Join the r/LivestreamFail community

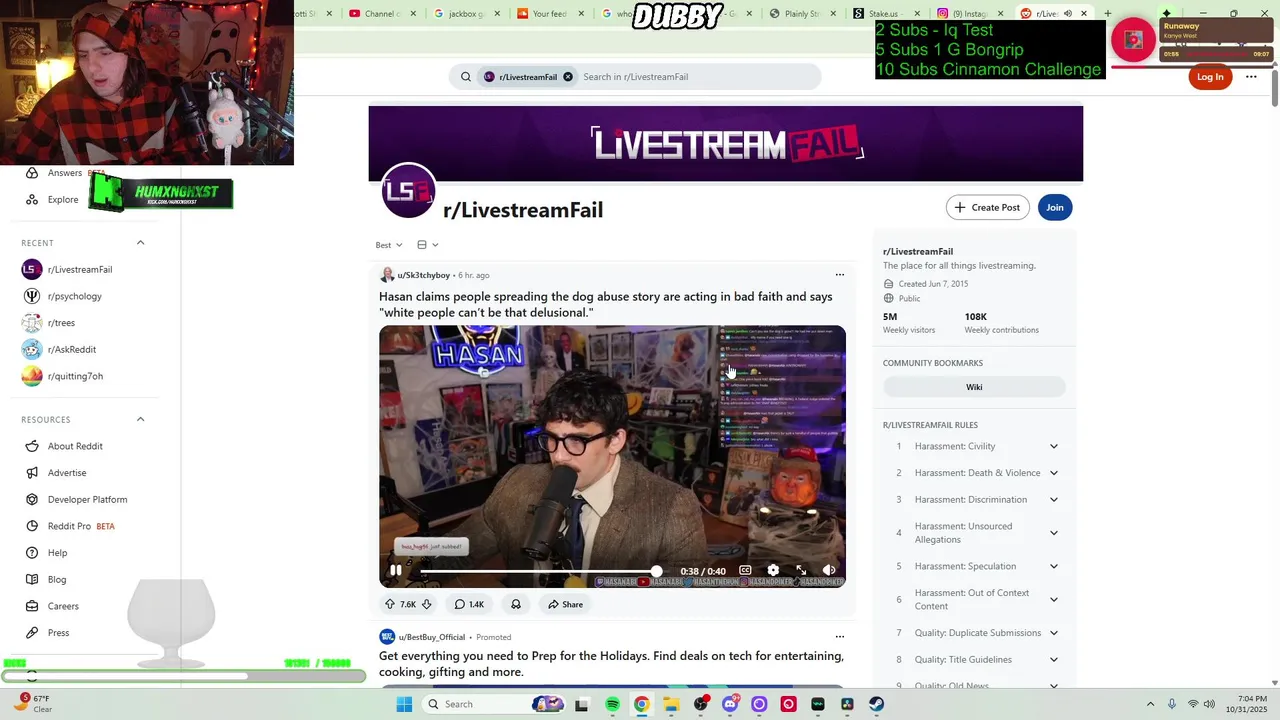pos(1055,207)
